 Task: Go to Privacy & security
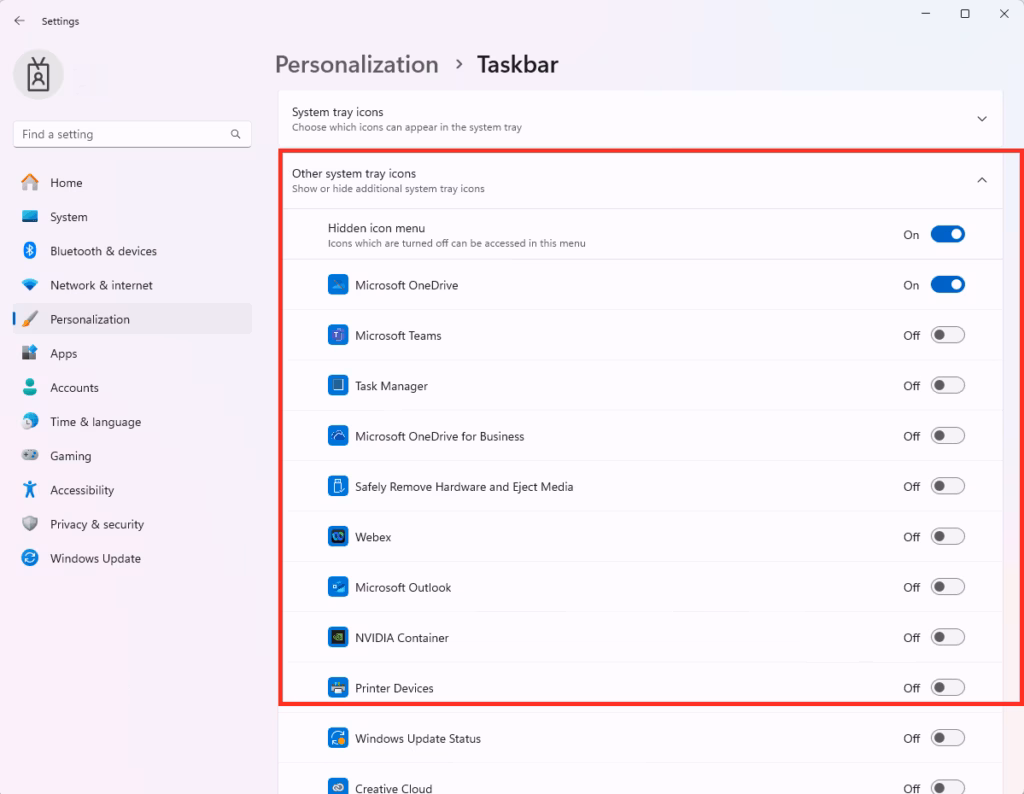pos(132,524)
